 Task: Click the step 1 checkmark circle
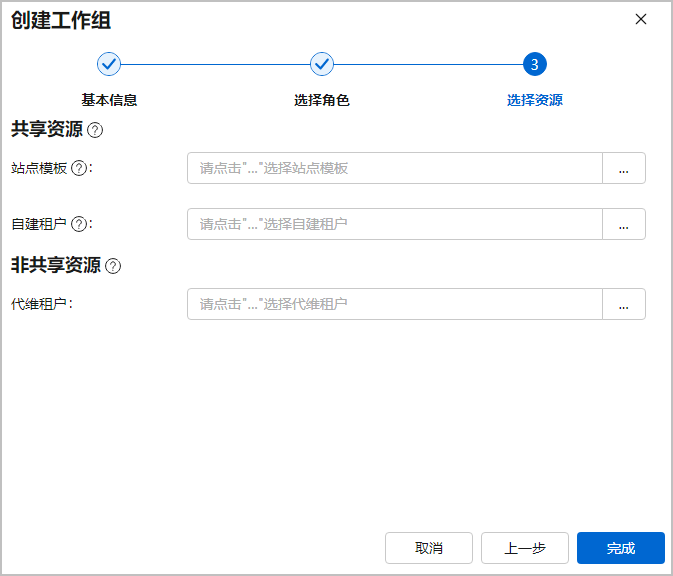109,64
